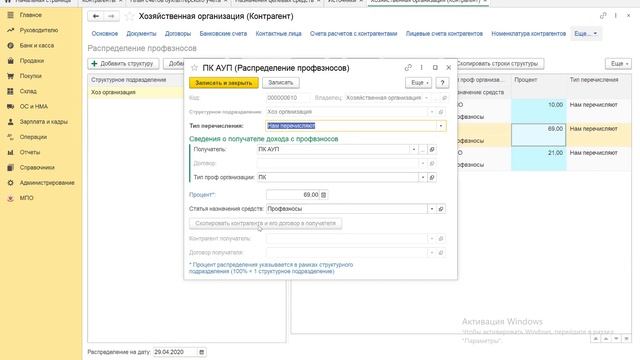Switch to the Контактные лица tab
640x360 pixels.
tap(278, 33)
